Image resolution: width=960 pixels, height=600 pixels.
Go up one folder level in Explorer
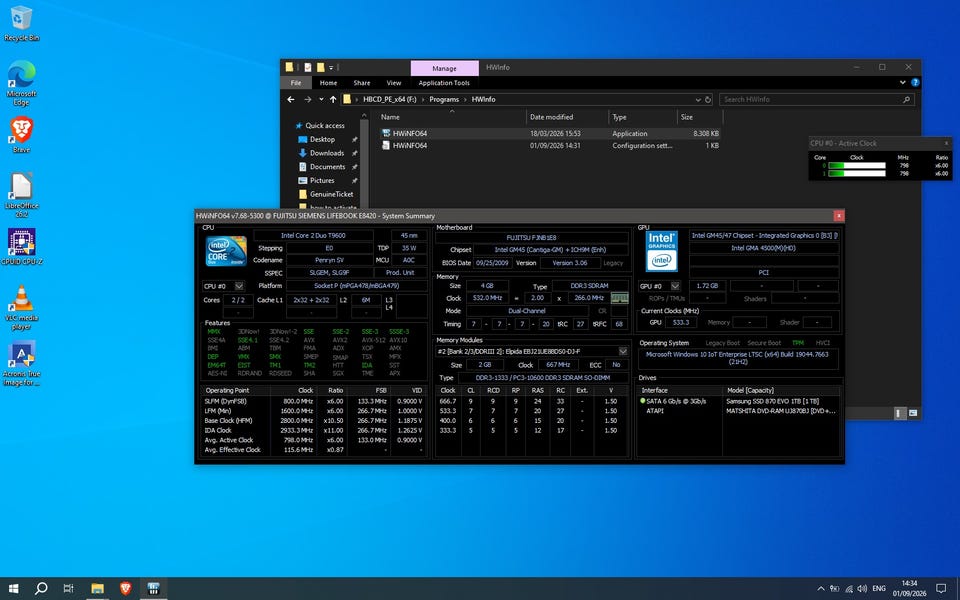click(332, 99)
